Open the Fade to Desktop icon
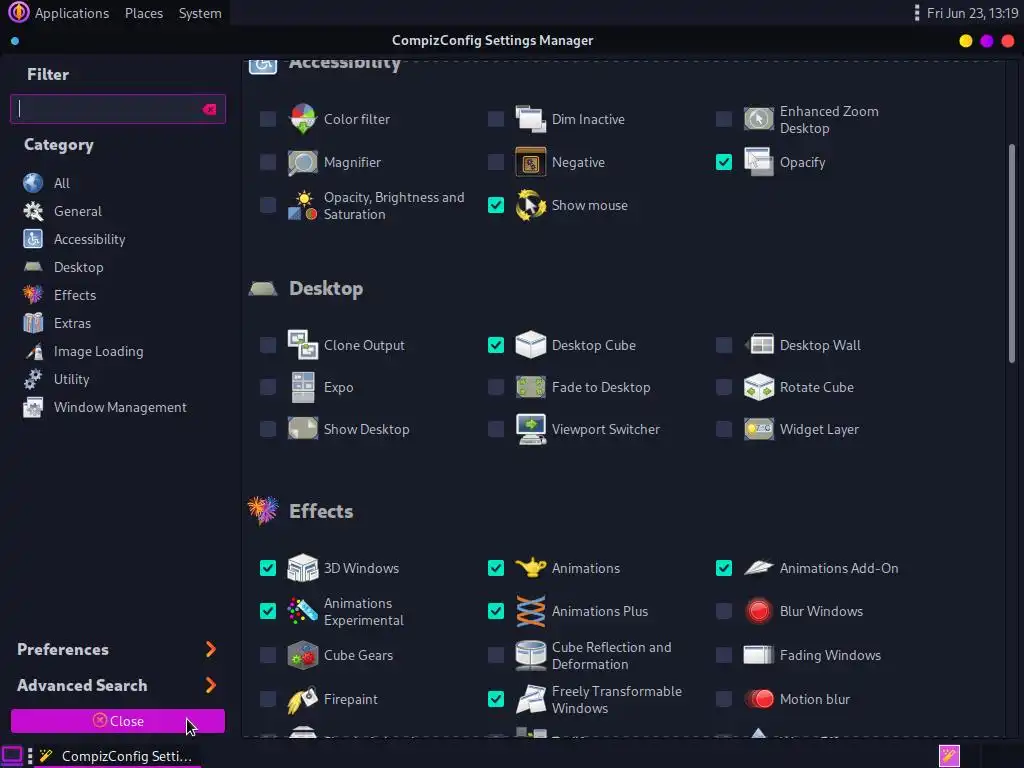 point(530,387)
